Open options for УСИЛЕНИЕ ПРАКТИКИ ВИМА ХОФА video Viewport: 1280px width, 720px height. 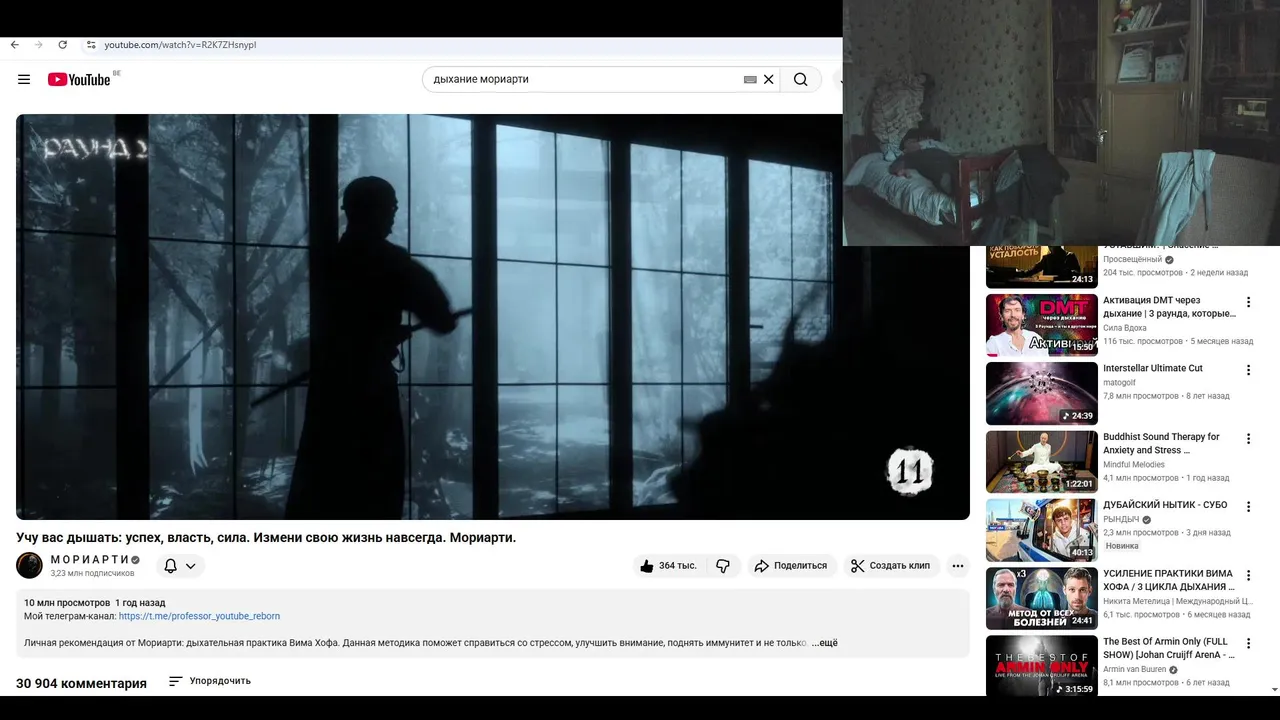(1248, 576)
